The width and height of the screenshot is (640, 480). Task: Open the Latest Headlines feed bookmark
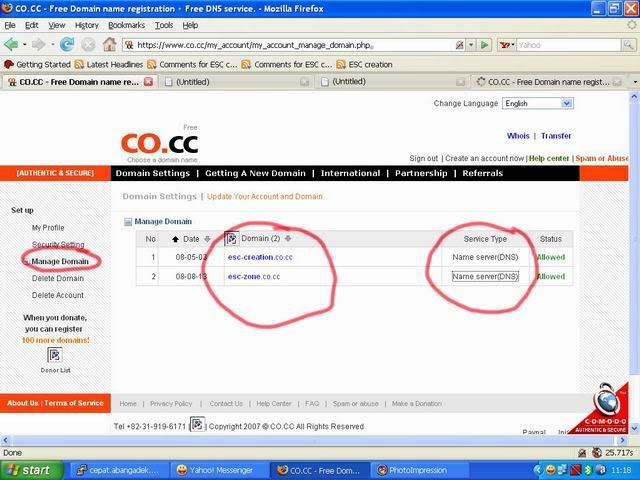click(x=109, y=64)
